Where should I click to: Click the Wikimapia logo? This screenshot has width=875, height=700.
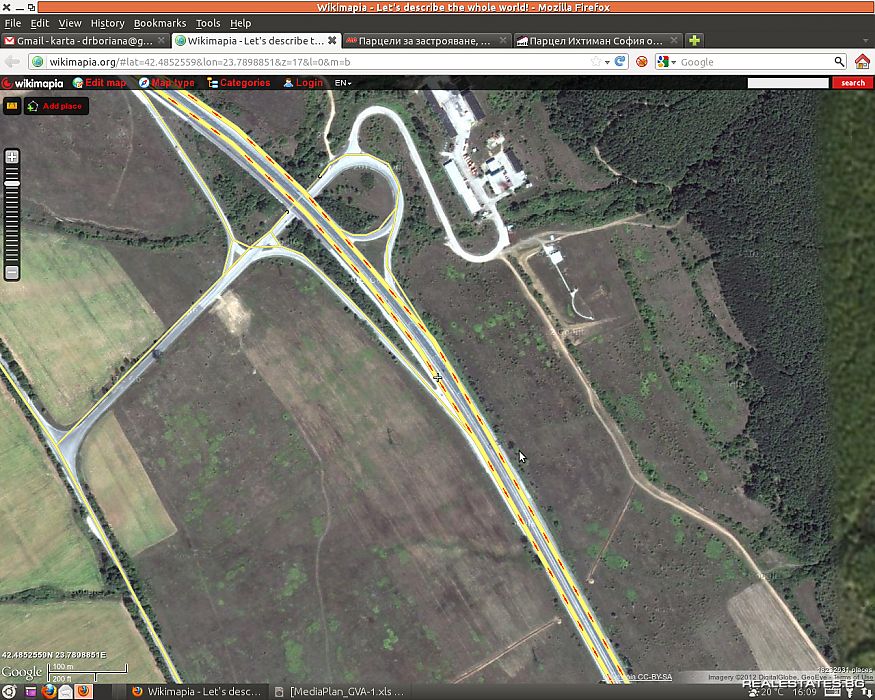coord(32,83)
